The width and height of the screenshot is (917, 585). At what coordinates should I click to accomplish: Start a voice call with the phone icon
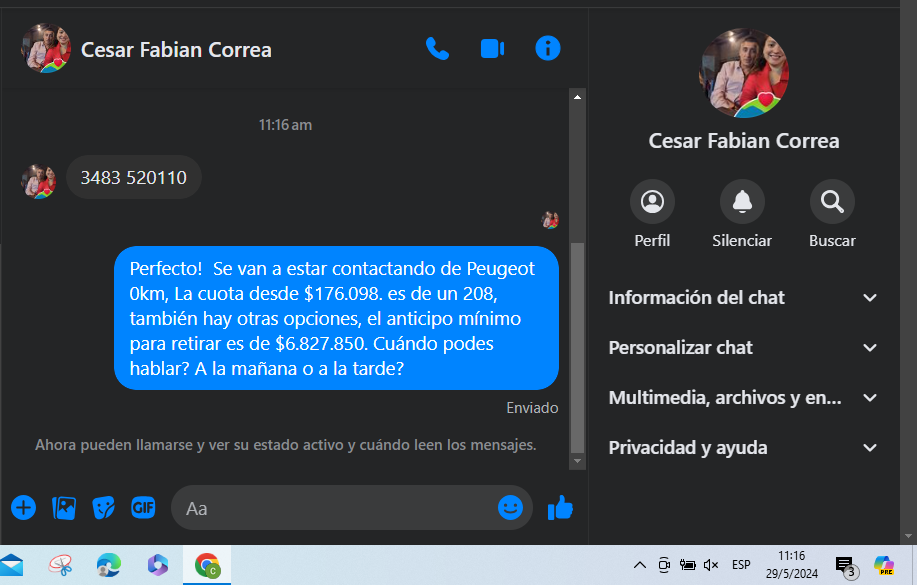coord(437,49)
